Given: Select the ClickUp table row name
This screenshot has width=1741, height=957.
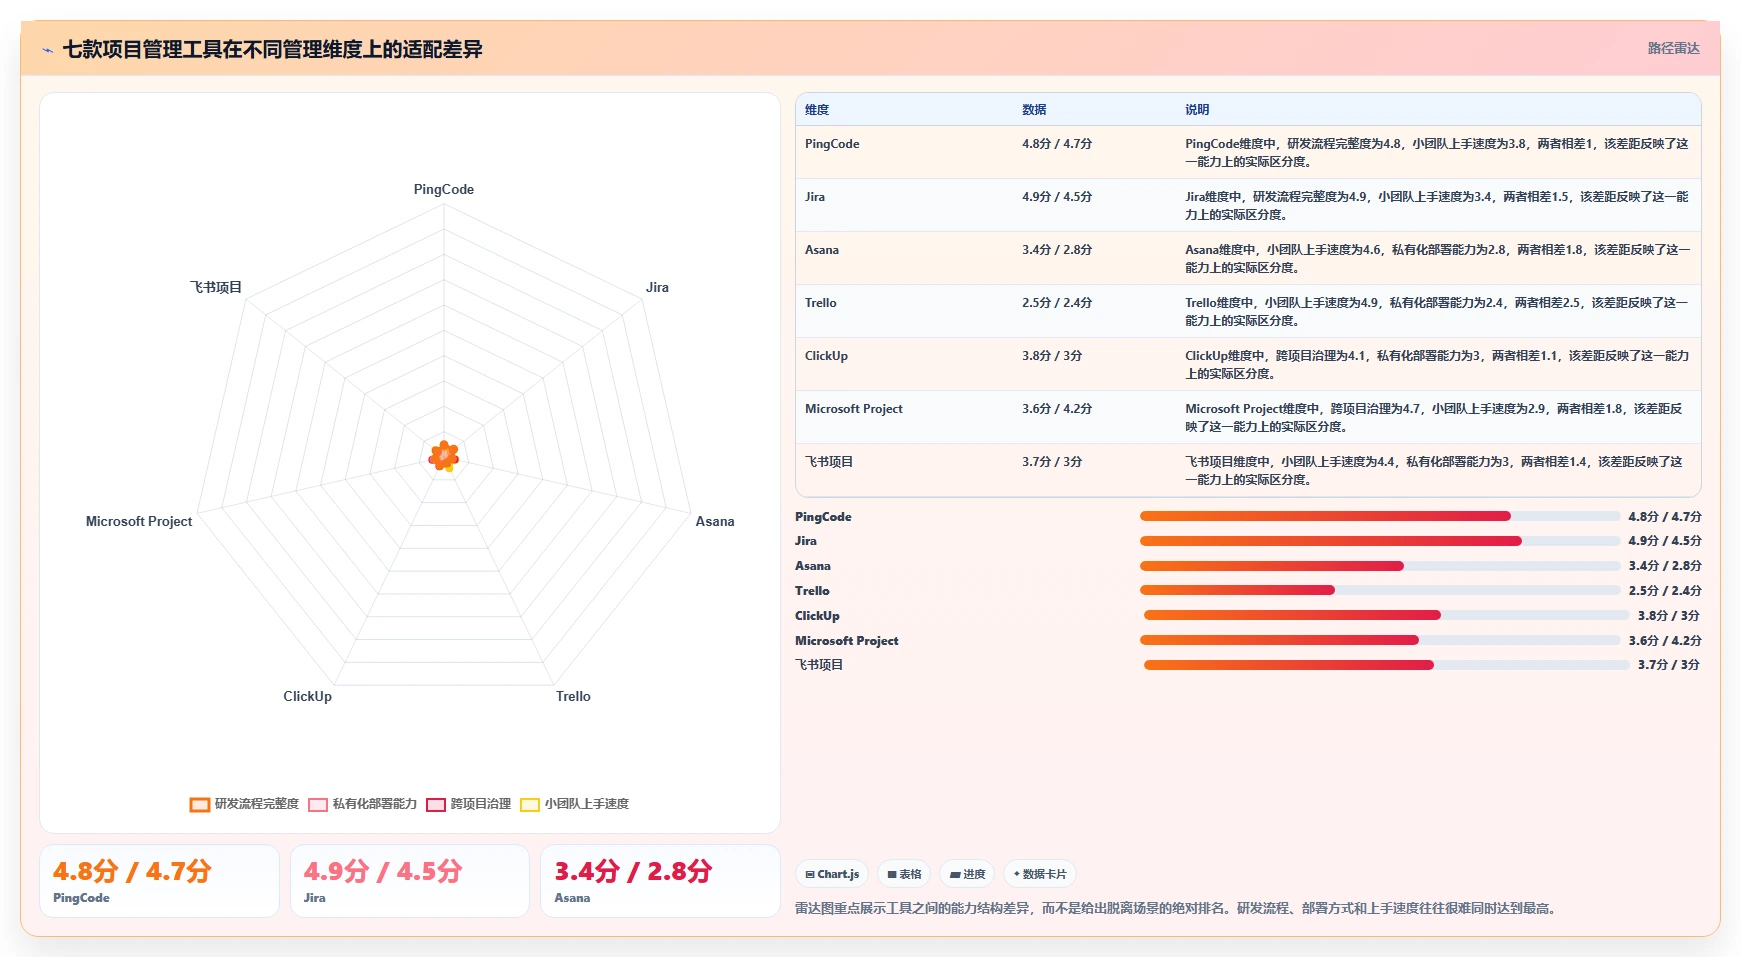Looking at the screenshot, I should tap(826, 356).
